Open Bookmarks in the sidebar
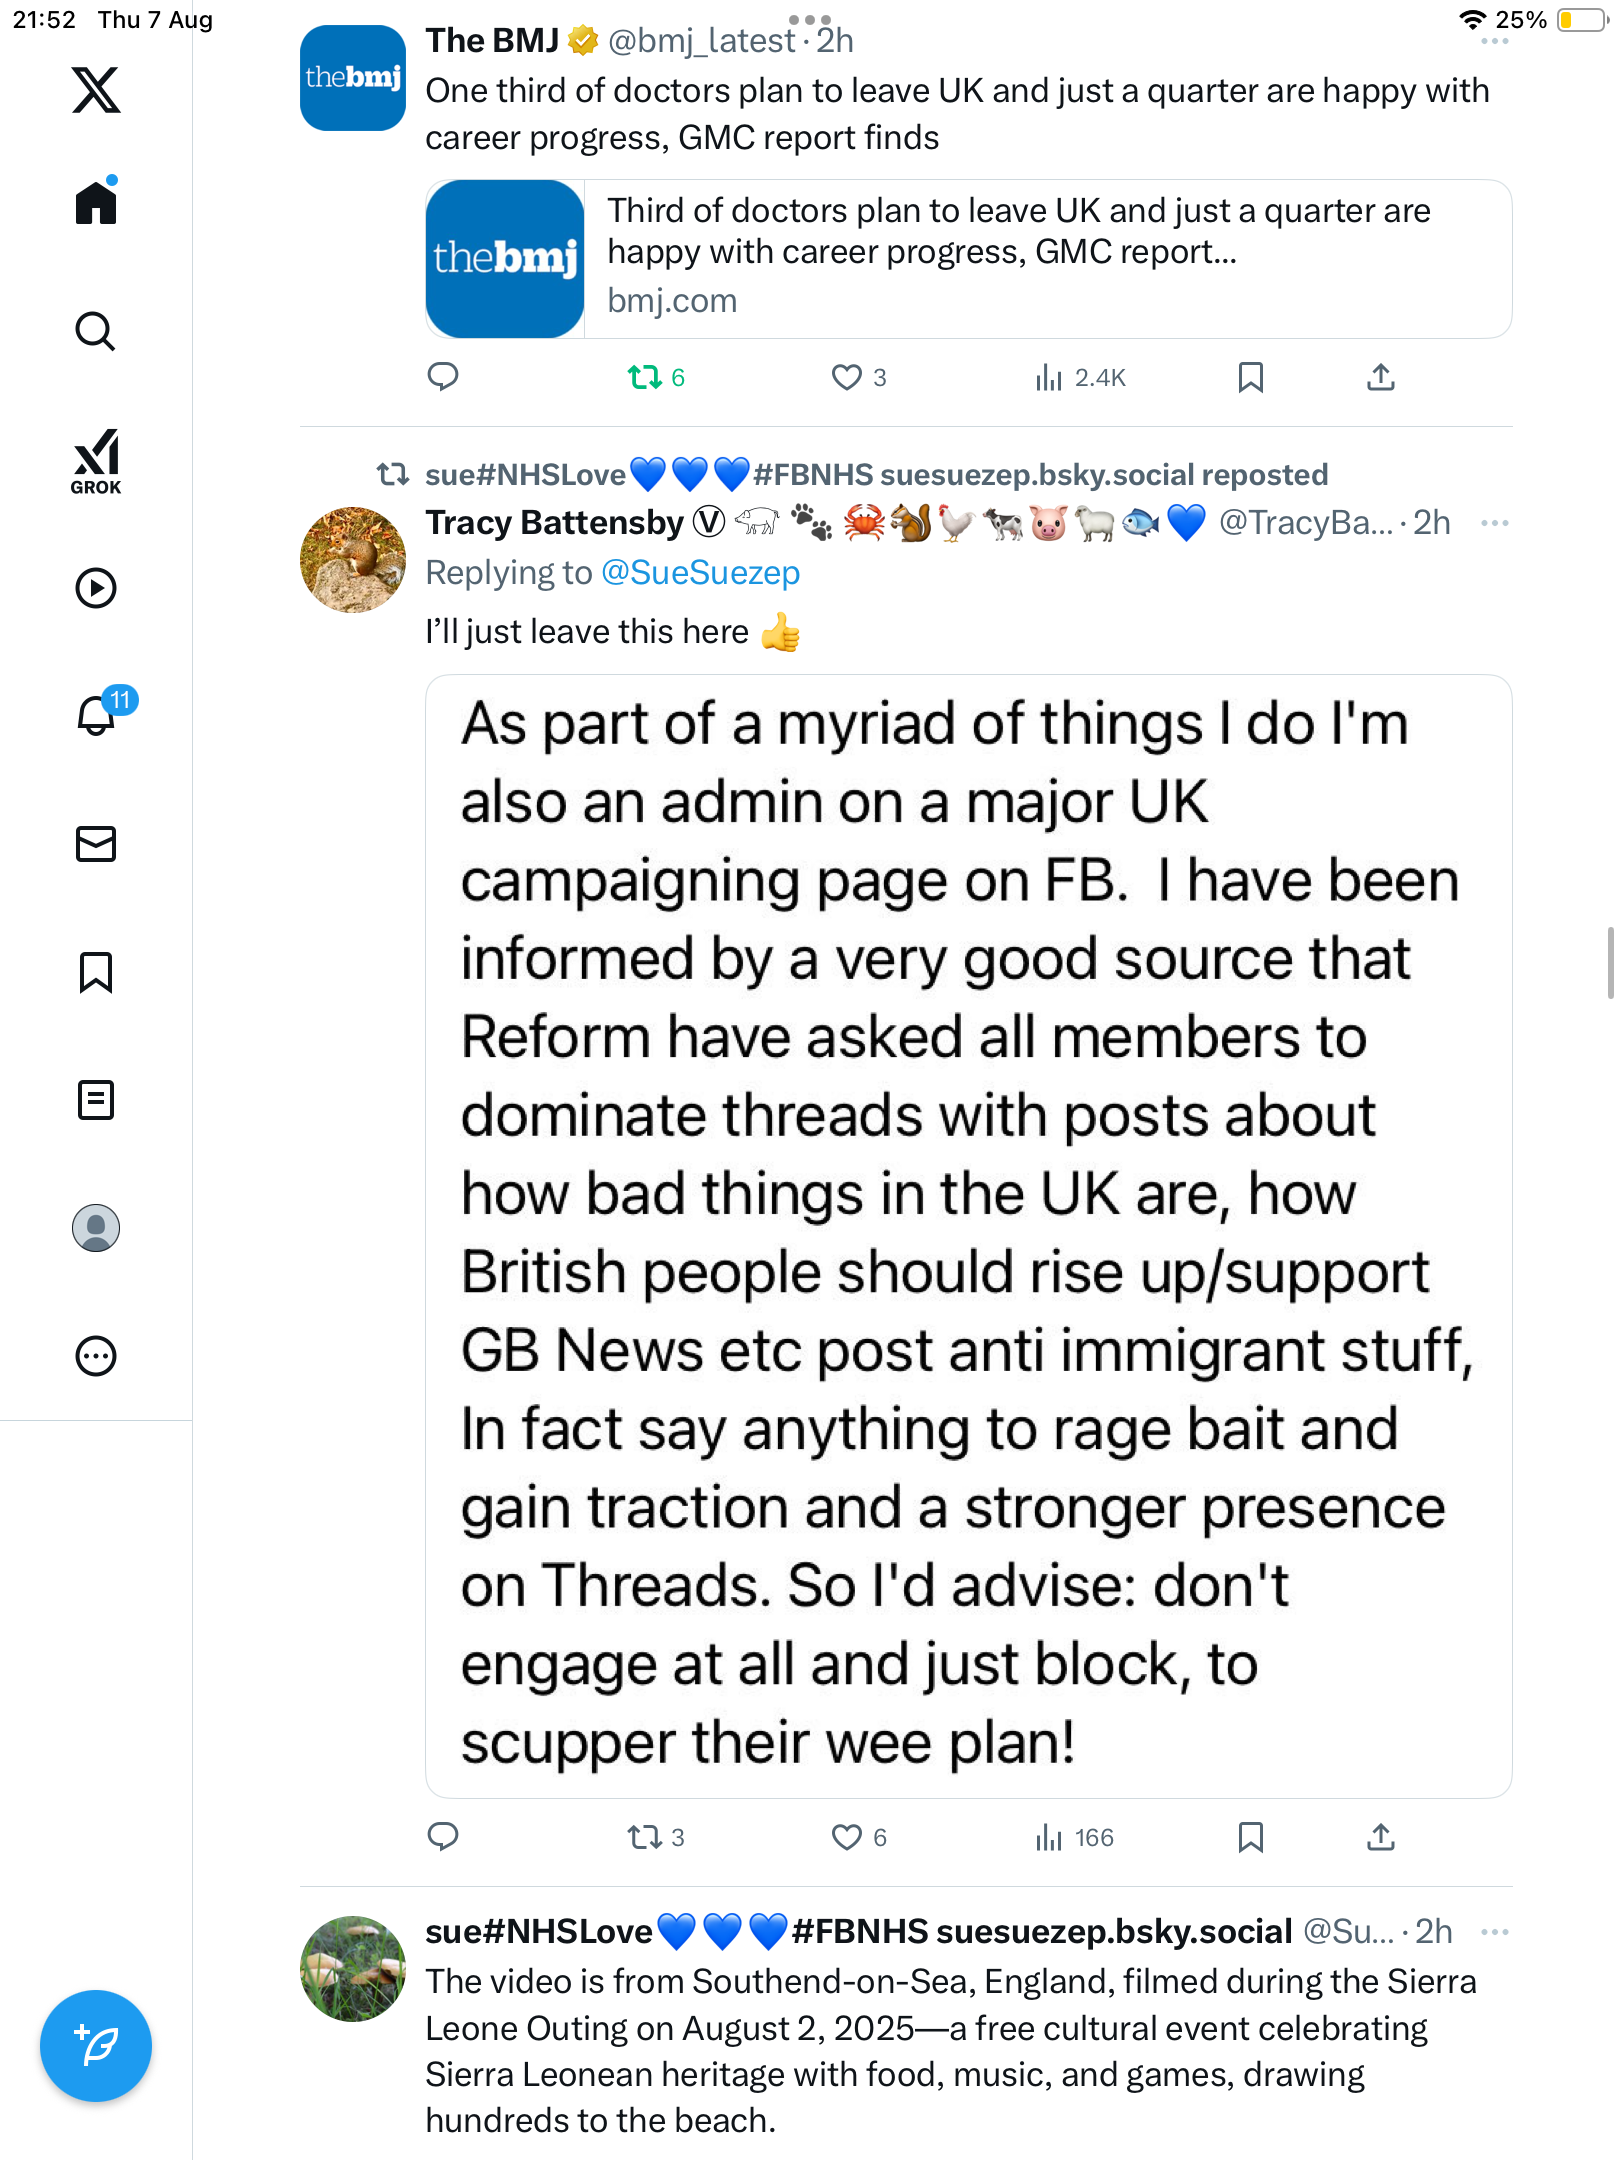Image resolution: width=1620 pixels, height=2160 pixels. (x=96, y=972)
